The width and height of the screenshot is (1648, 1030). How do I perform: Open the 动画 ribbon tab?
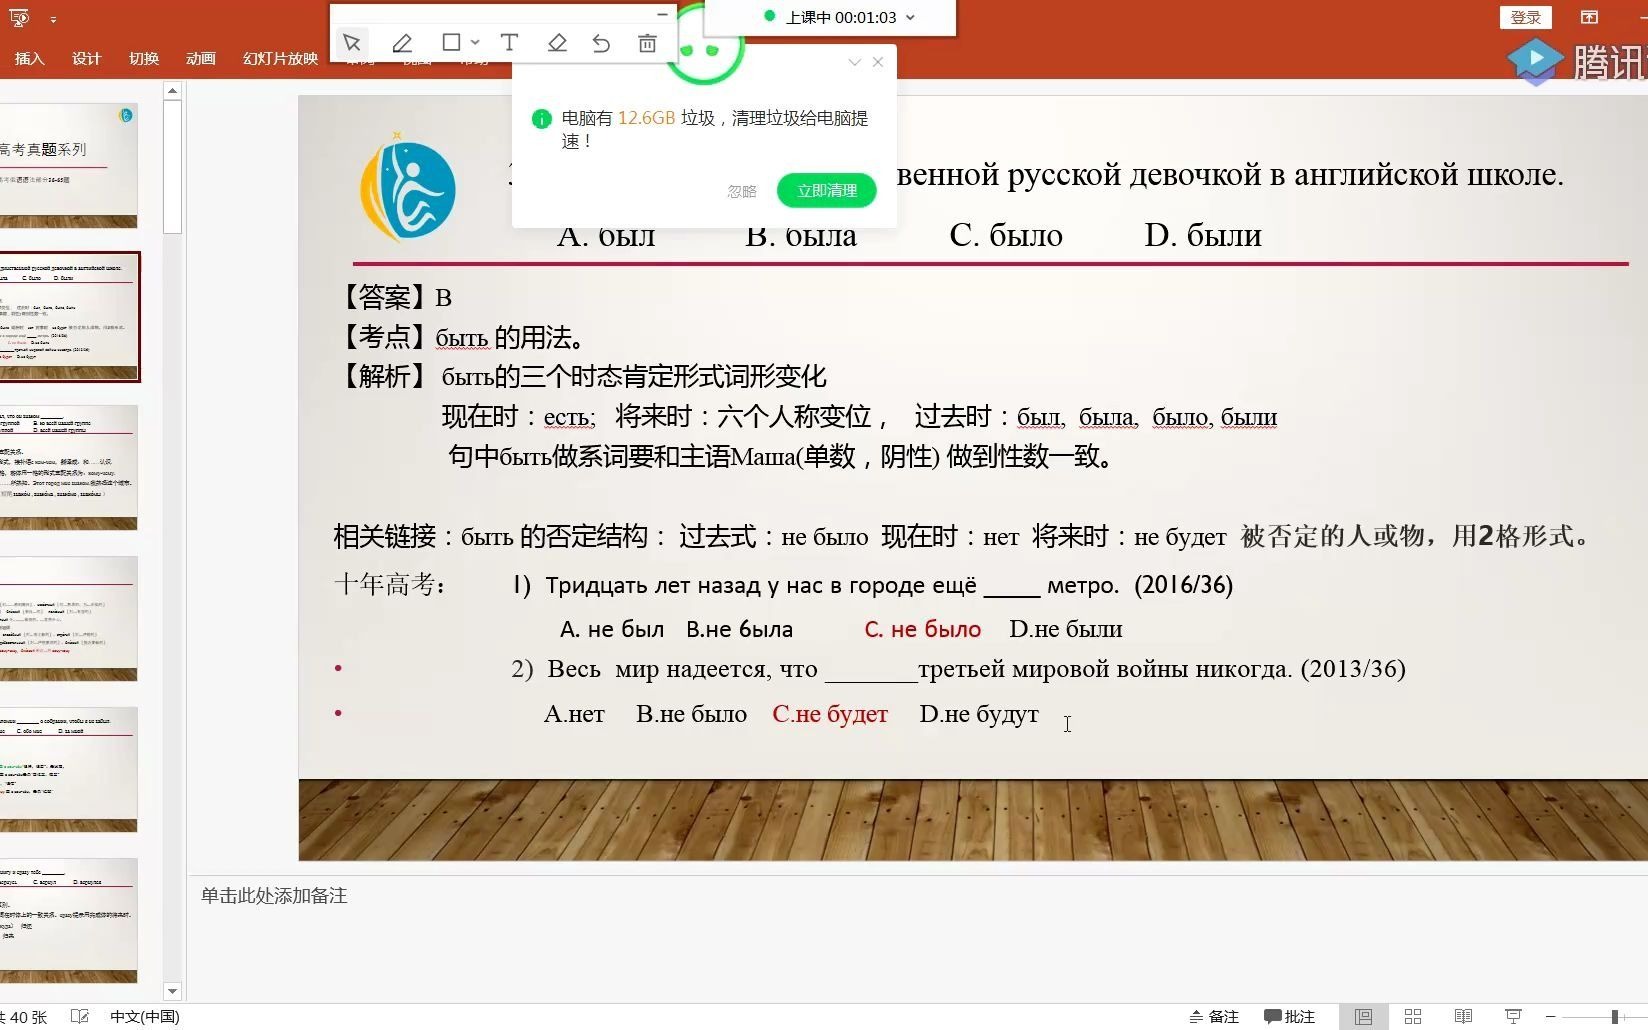click(201, 58)
